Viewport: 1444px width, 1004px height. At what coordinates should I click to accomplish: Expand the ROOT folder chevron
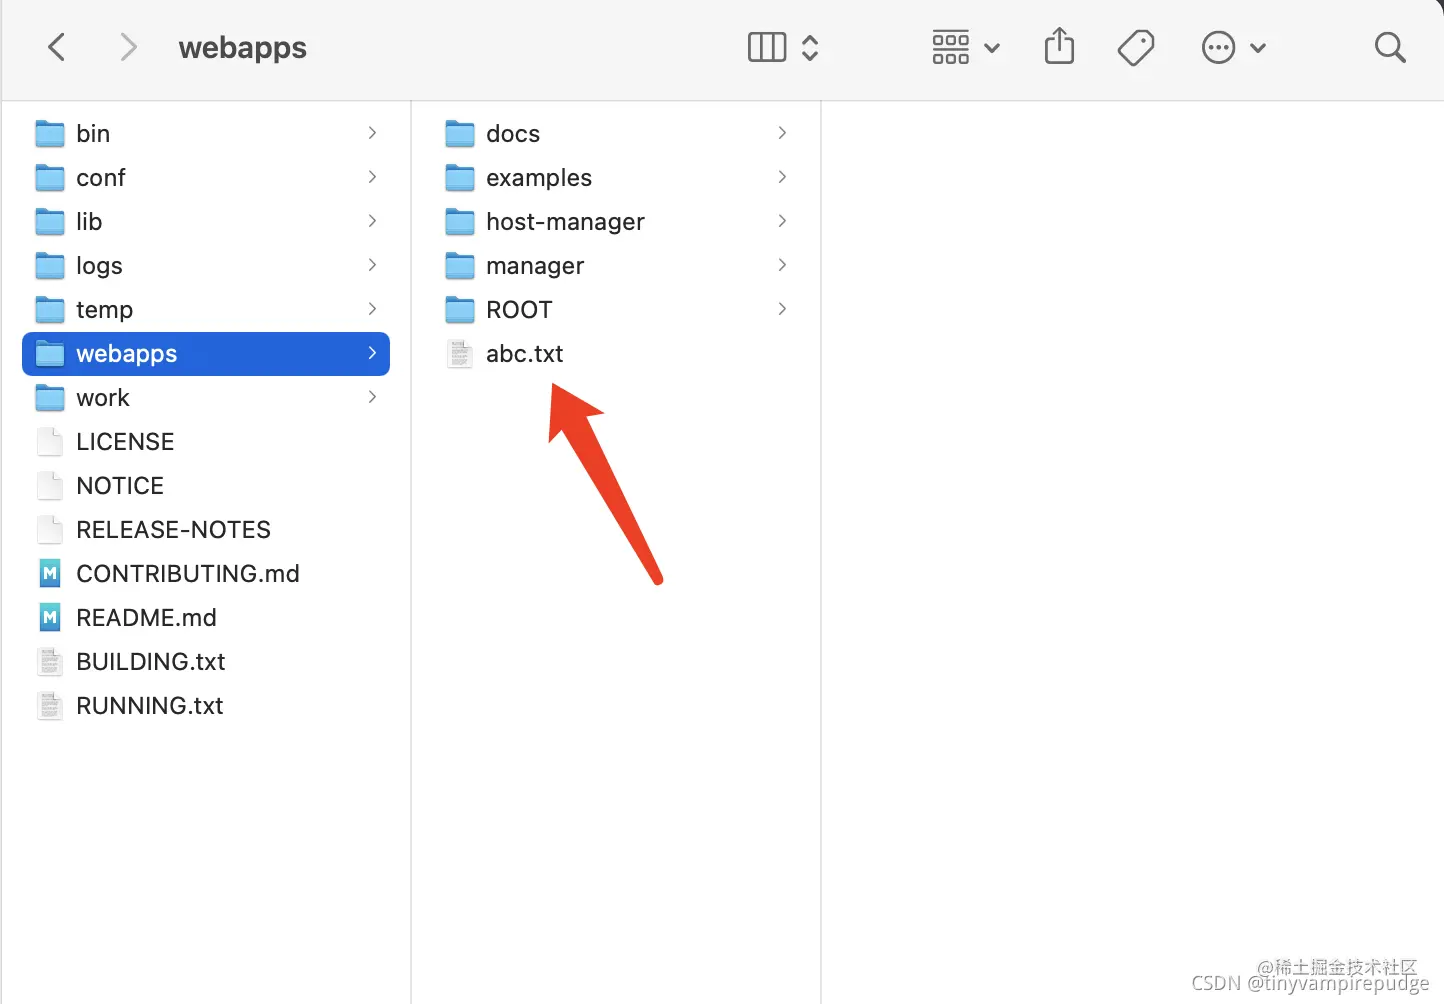(782, 309)
